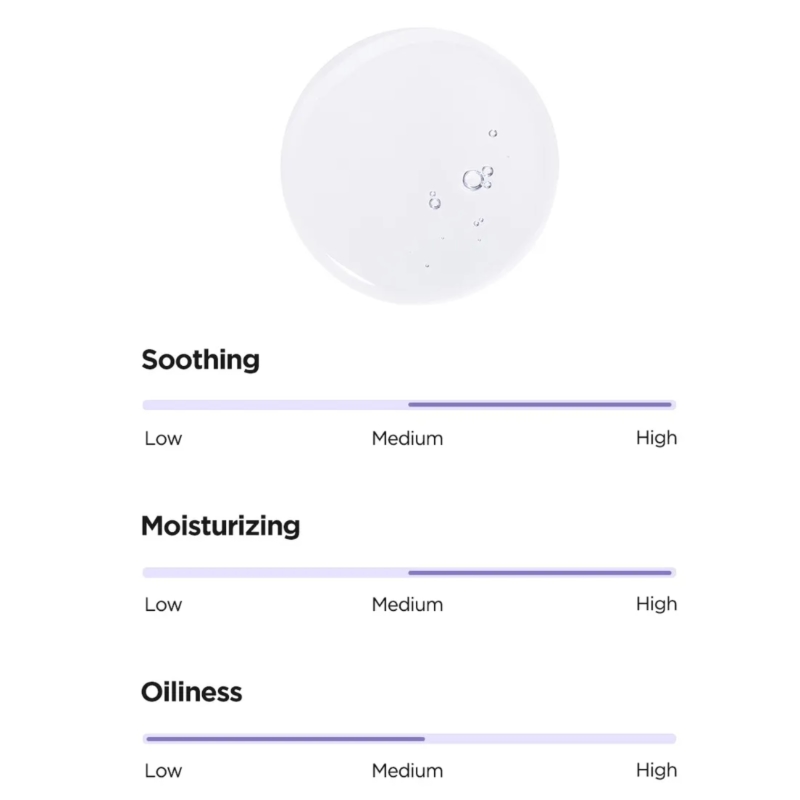This screenshot has height=800, width=800.
Task: Select Low under the Moisturizing scale
Action: tap(163, 605)
